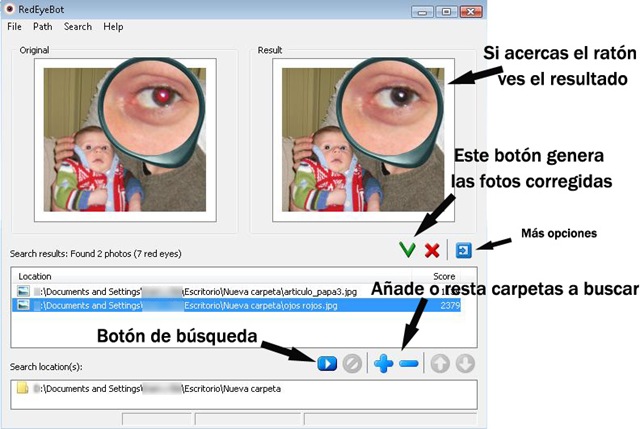
Task: Maximize the RedEyeBot window
Action: [446, 11]
